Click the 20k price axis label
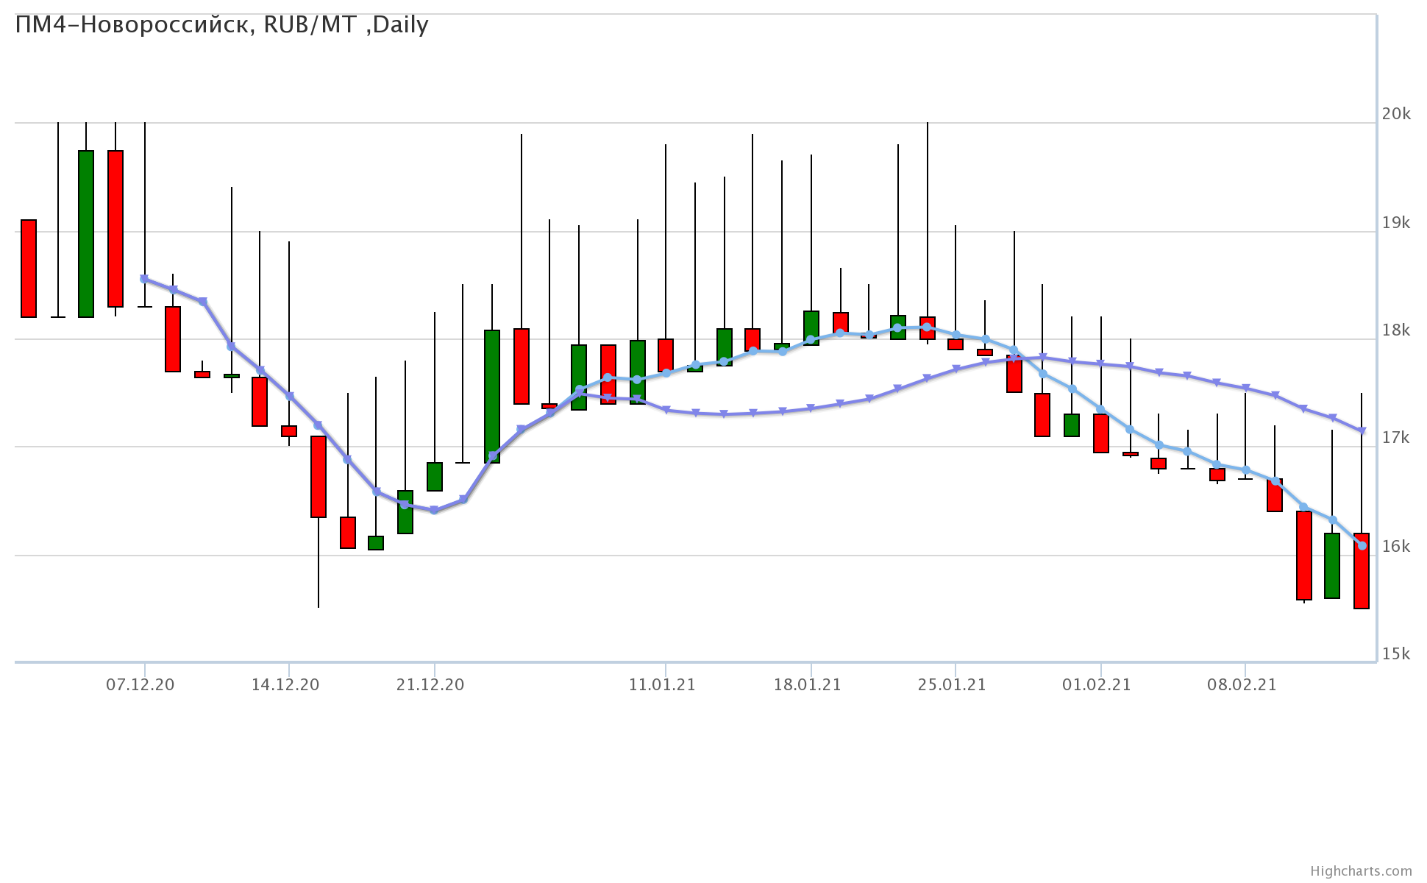The width and height of the screenshot is (1427, 883). pos(1395,114)
